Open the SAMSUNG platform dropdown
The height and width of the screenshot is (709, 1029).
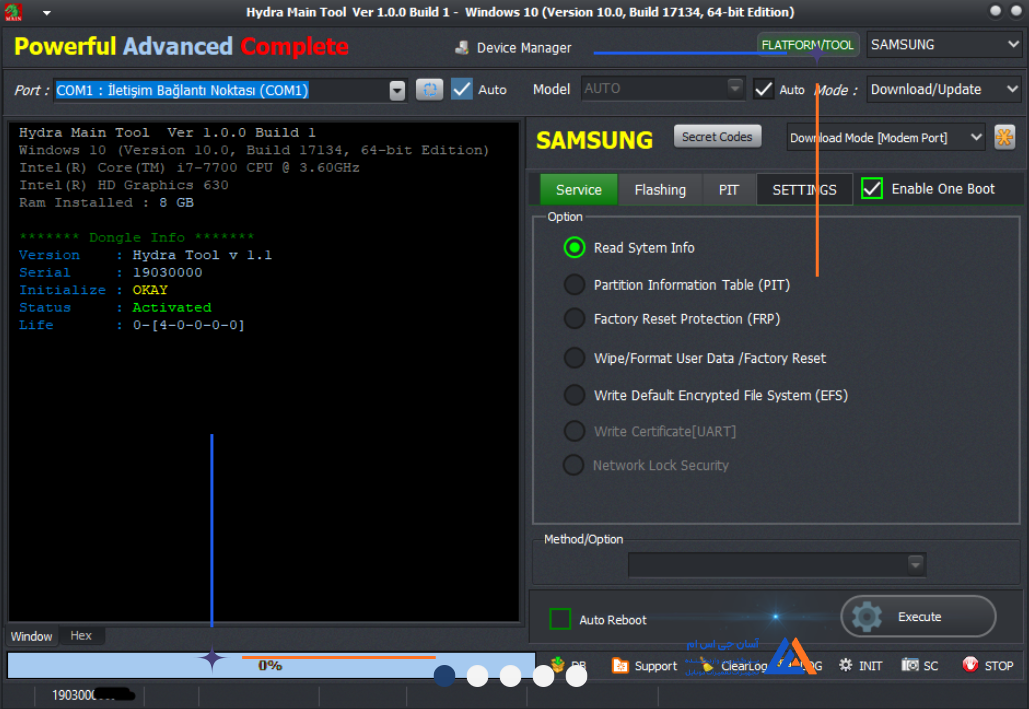pos(944,45)
